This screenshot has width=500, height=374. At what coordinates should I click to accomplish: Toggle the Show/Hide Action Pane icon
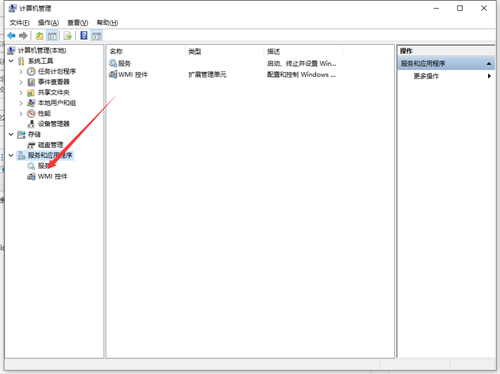(x=96, y=35)
